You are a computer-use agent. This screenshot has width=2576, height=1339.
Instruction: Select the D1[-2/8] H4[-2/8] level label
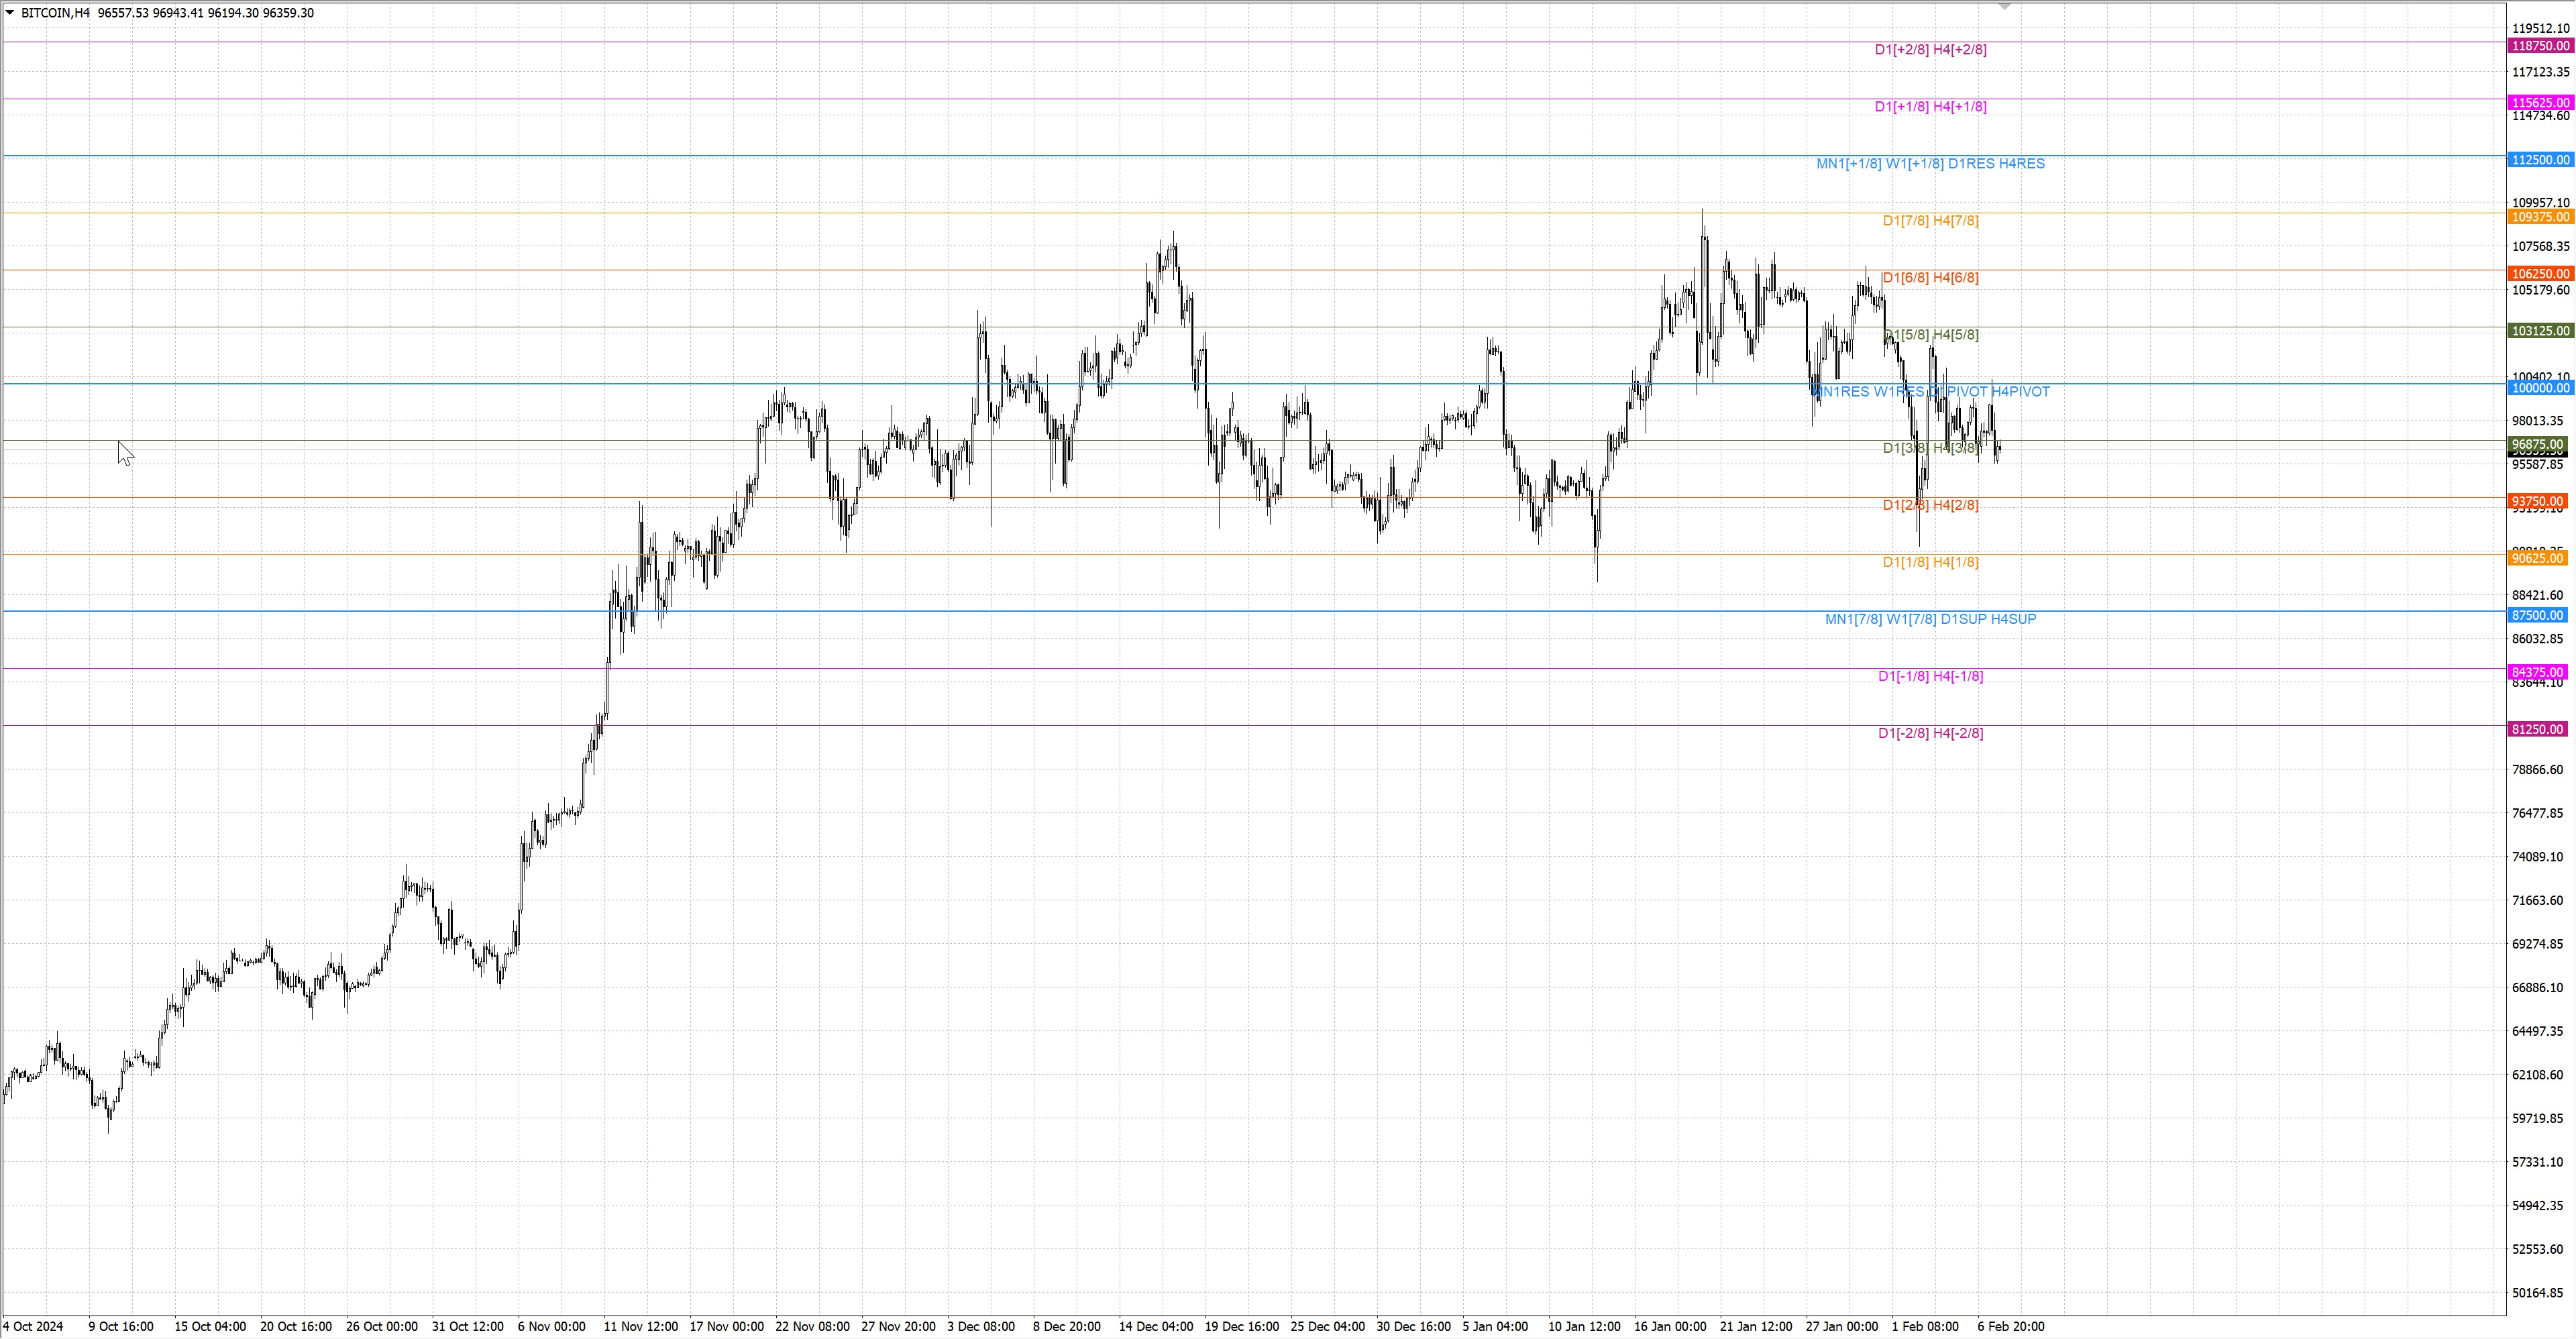[1930, 734]
